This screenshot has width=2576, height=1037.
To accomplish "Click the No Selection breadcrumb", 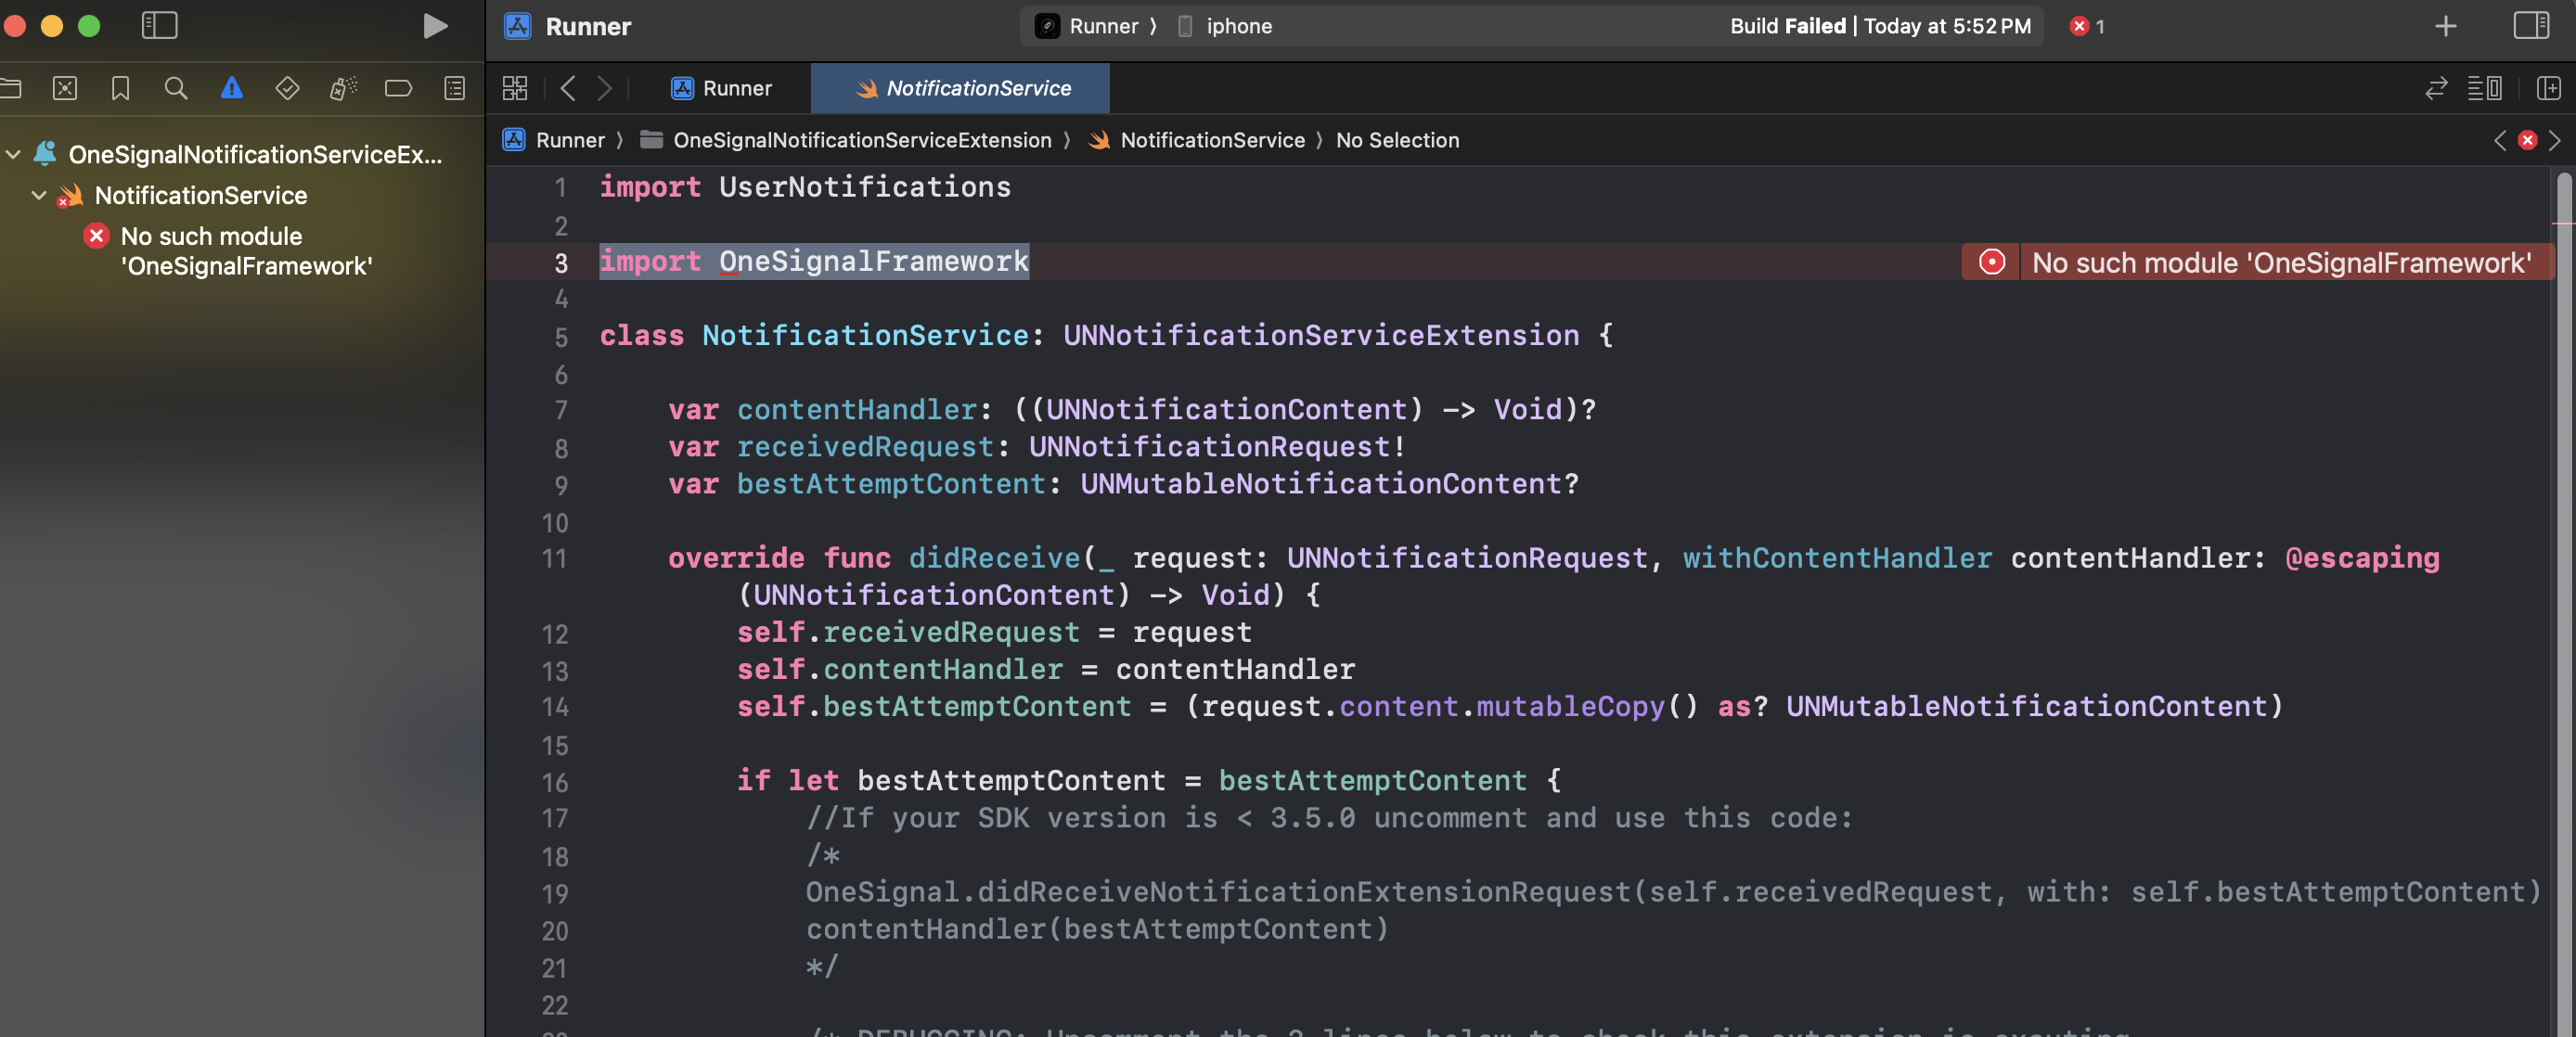I will click(1397, 140).
